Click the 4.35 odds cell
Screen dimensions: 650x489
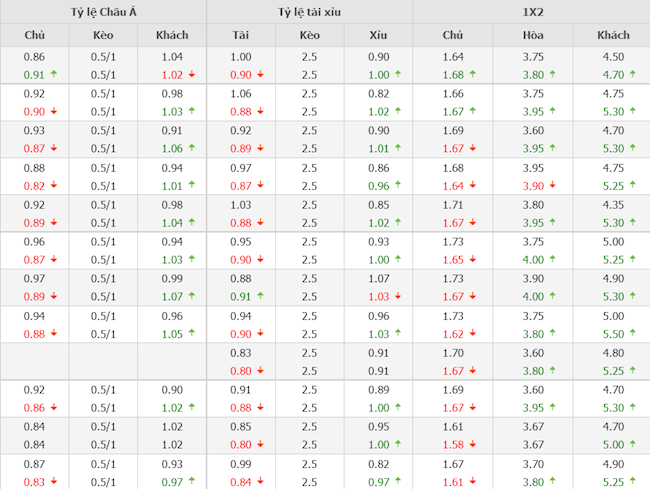[612, 205]
